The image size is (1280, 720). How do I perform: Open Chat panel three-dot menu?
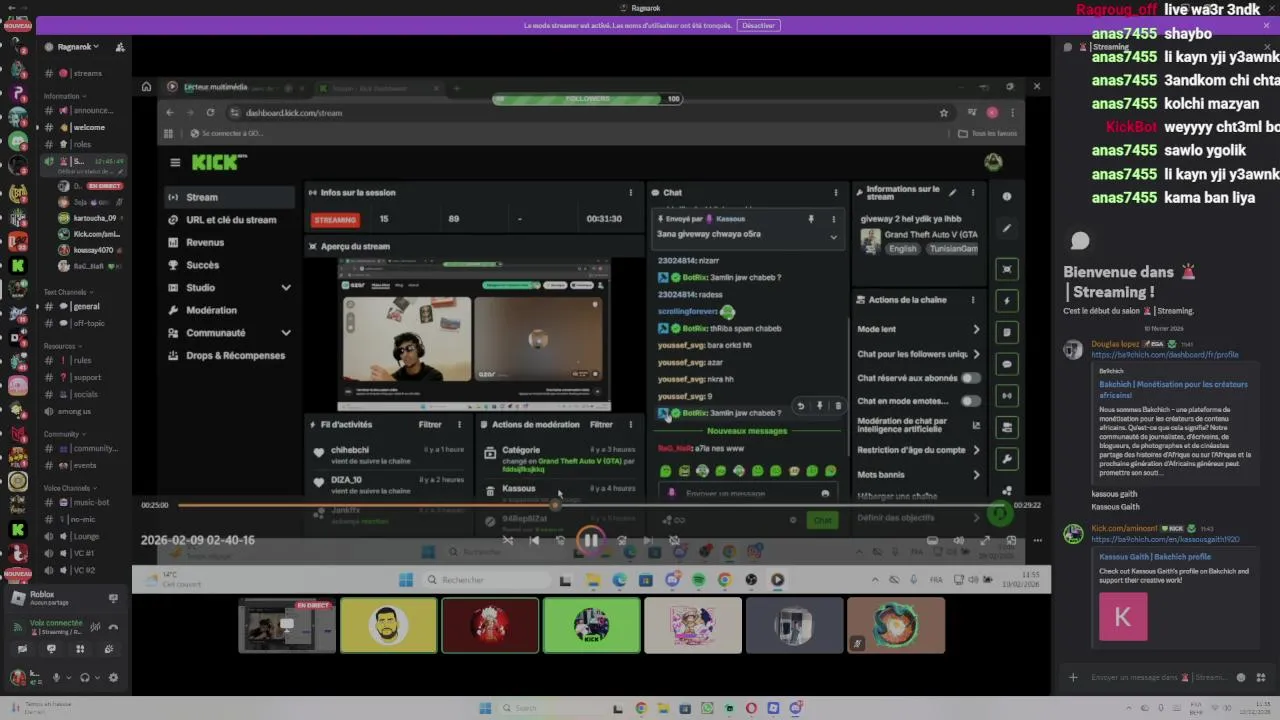coord(836,192)
